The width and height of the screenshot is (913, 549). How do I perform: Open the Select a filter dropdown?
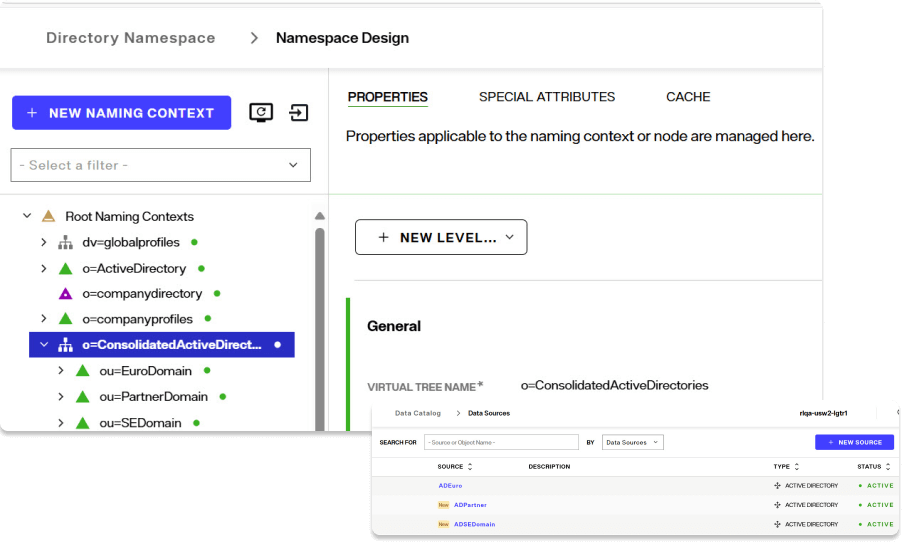[160, 165]
